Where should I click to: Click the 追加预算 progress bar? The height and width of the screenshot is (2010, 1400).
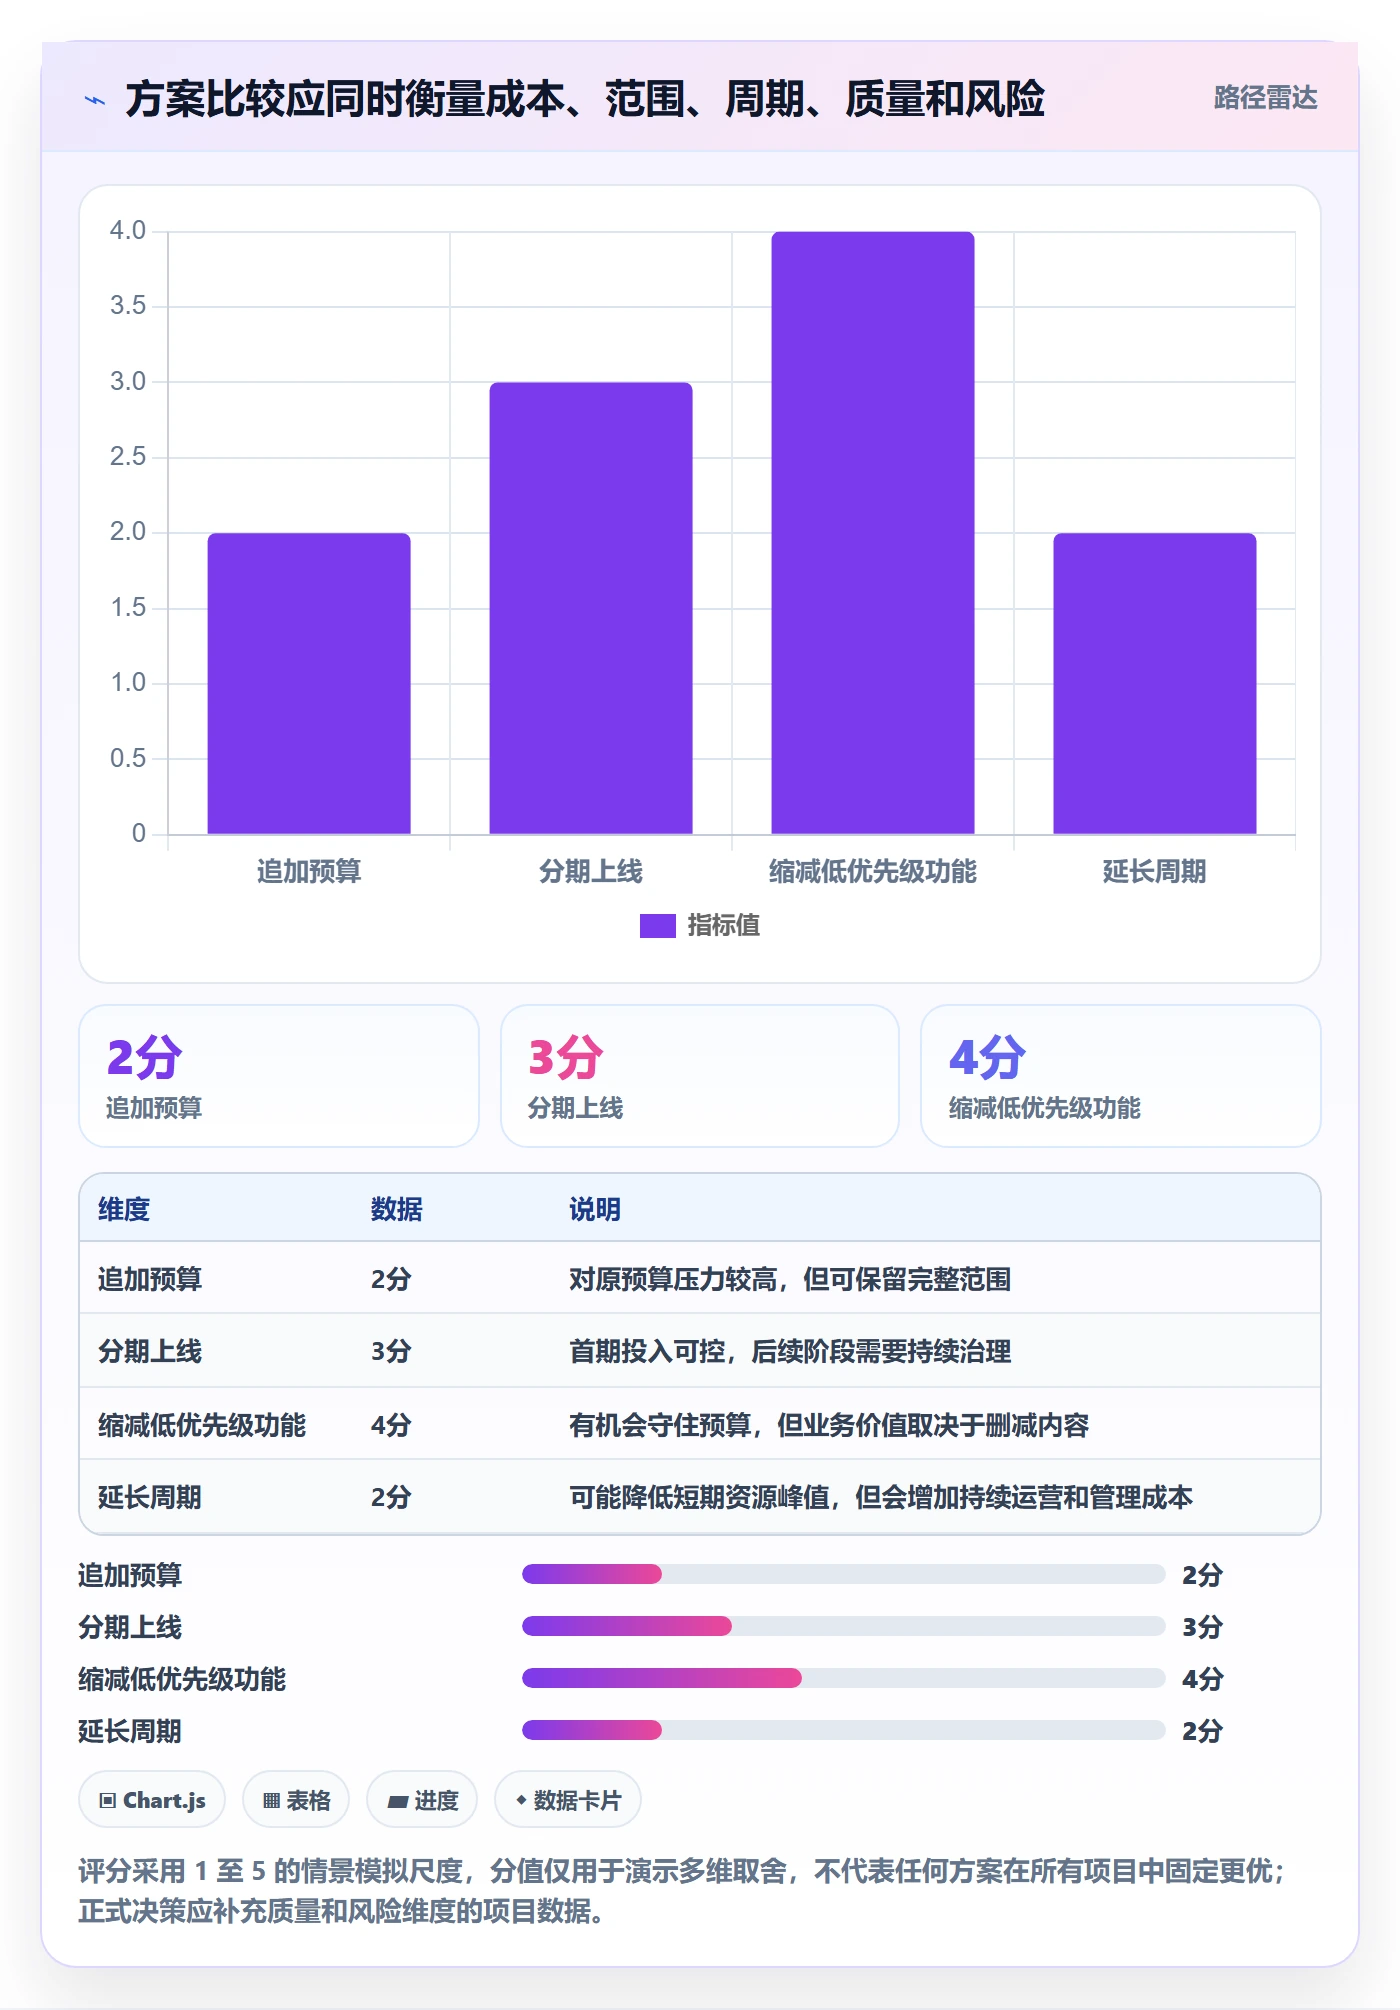pos(844,1574)
